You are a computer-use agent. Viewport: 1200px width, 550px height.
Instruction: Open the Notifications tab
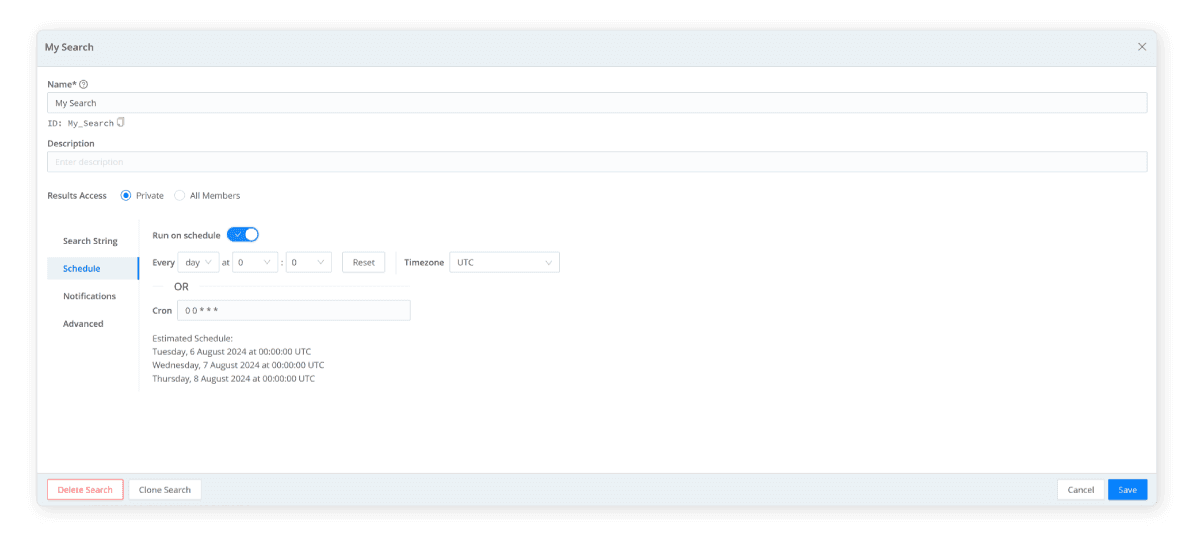(x=89, y=296)
